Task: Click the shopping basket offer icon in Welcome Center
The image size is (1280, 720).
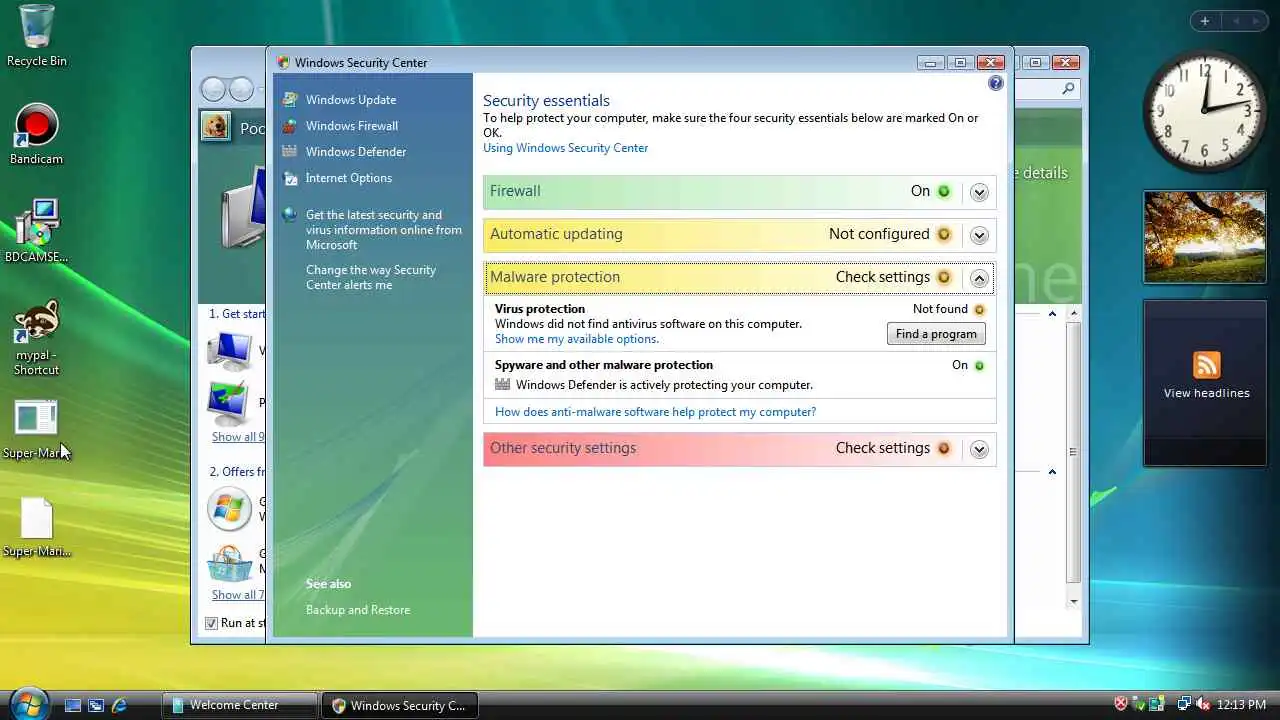Action: [x=229, y=564]
